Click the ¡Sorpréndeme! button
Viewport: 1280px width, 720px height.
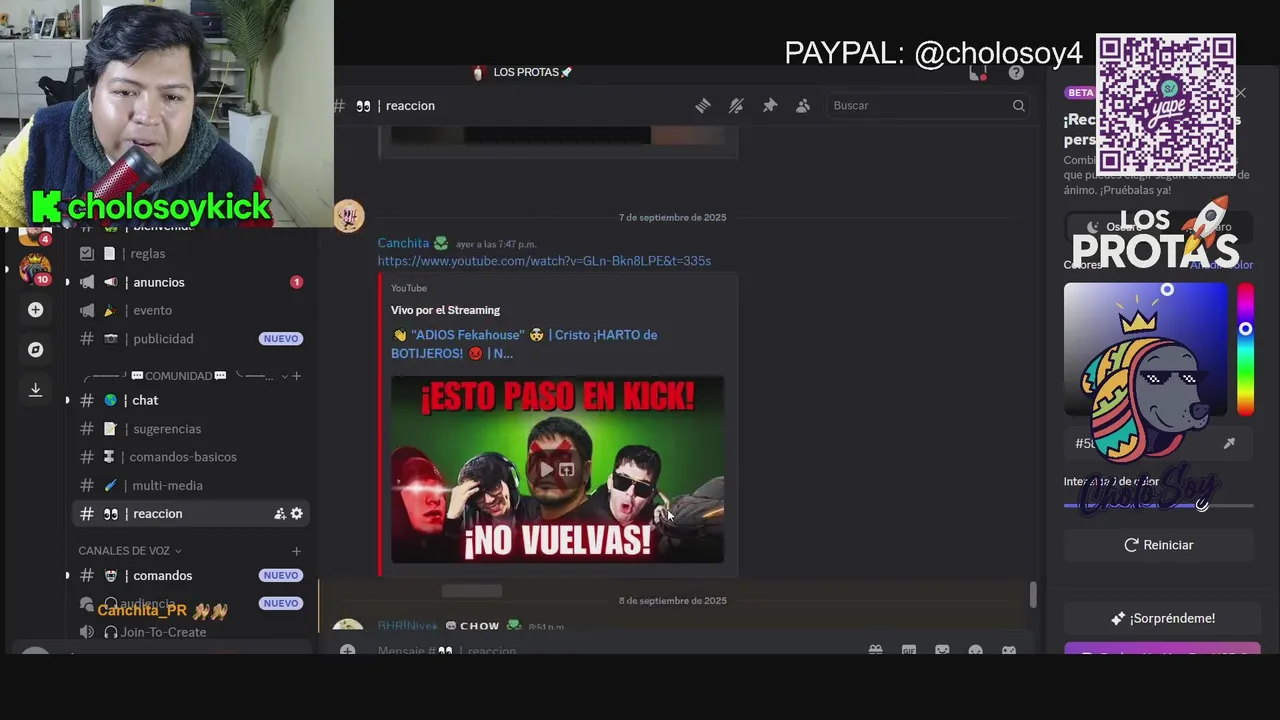click(x=1162, y=618)
